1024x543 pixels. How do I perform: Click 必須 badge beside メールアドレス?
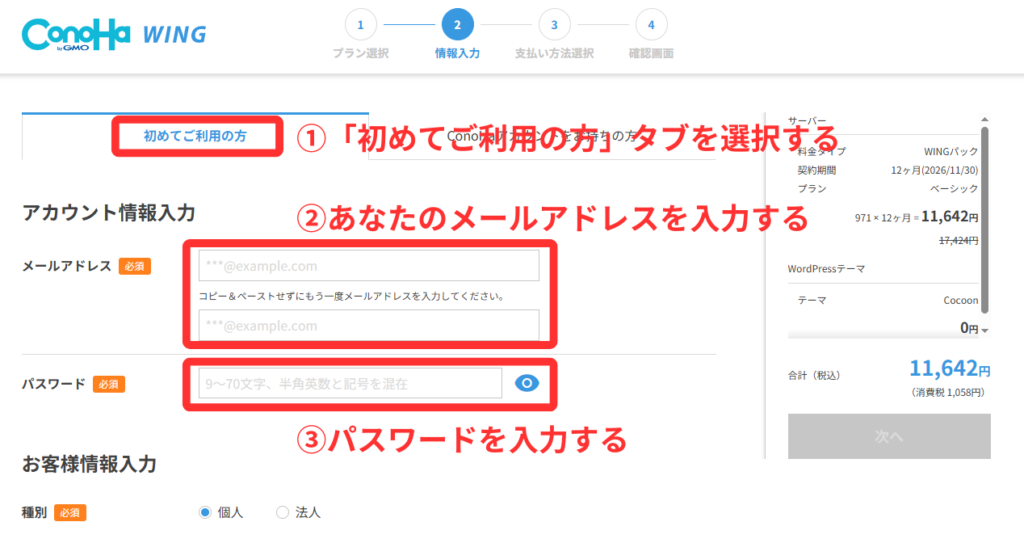pos(135,266)
